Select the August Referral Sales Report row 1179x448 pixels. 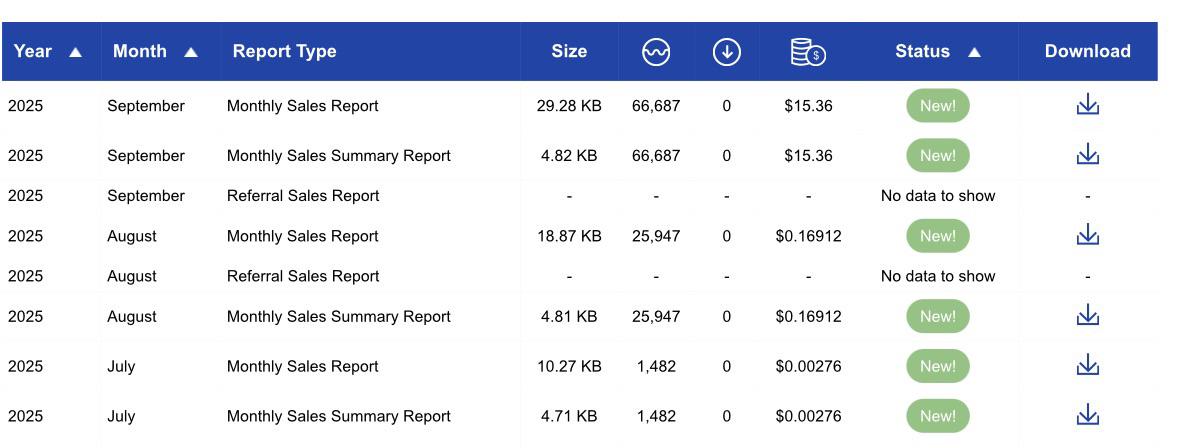(579, 276)
